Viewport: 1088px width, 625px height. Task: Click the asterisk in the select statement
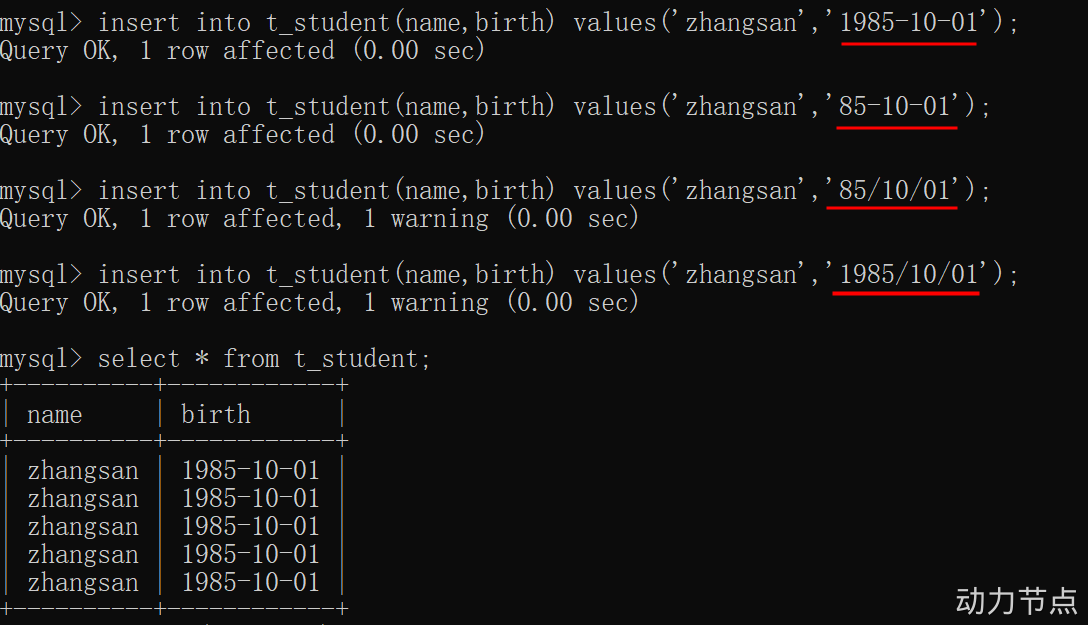[201, 358]
